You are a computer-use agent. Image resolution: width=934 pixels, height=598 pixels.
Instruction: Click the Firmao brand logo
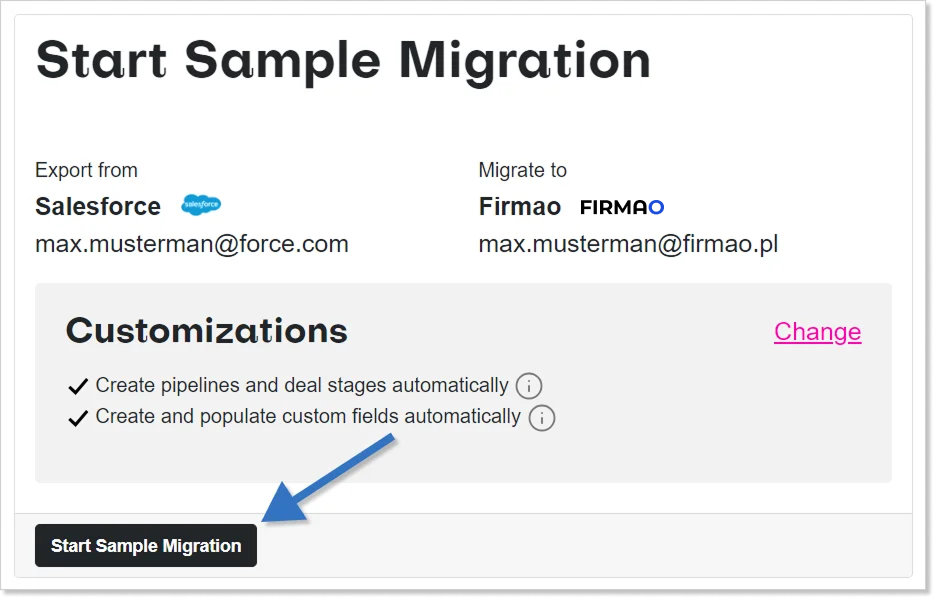tap(622, 207)
